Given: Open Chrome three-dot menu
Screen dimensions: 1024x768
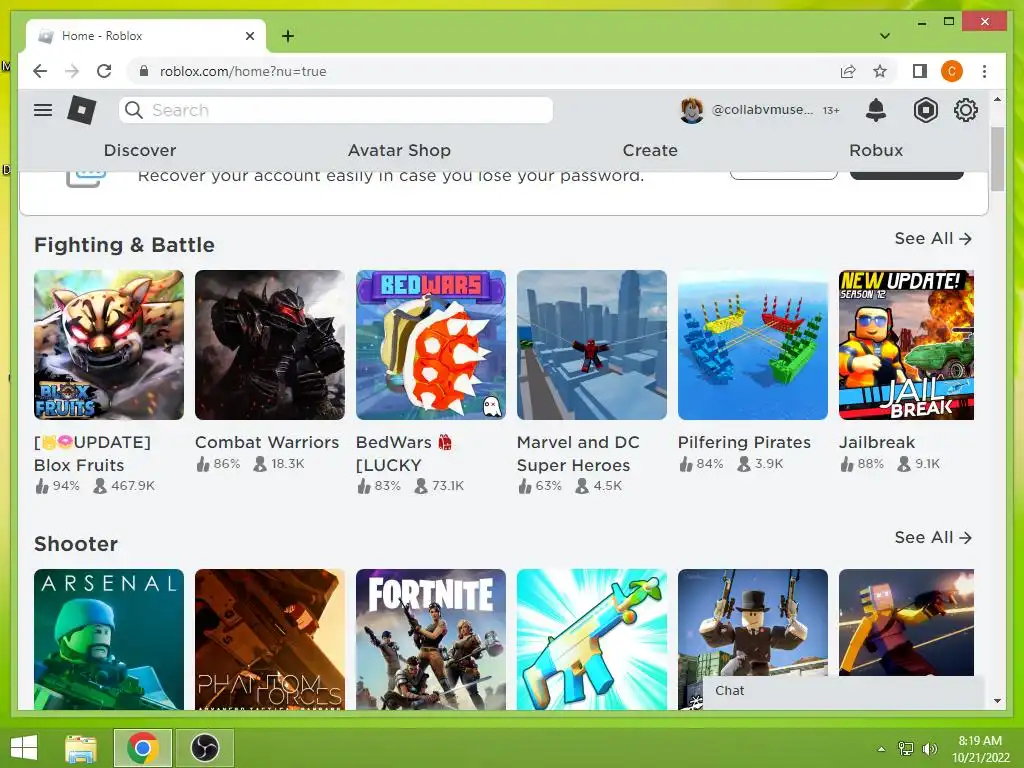Looking at the screenshot, I should 984,71.
